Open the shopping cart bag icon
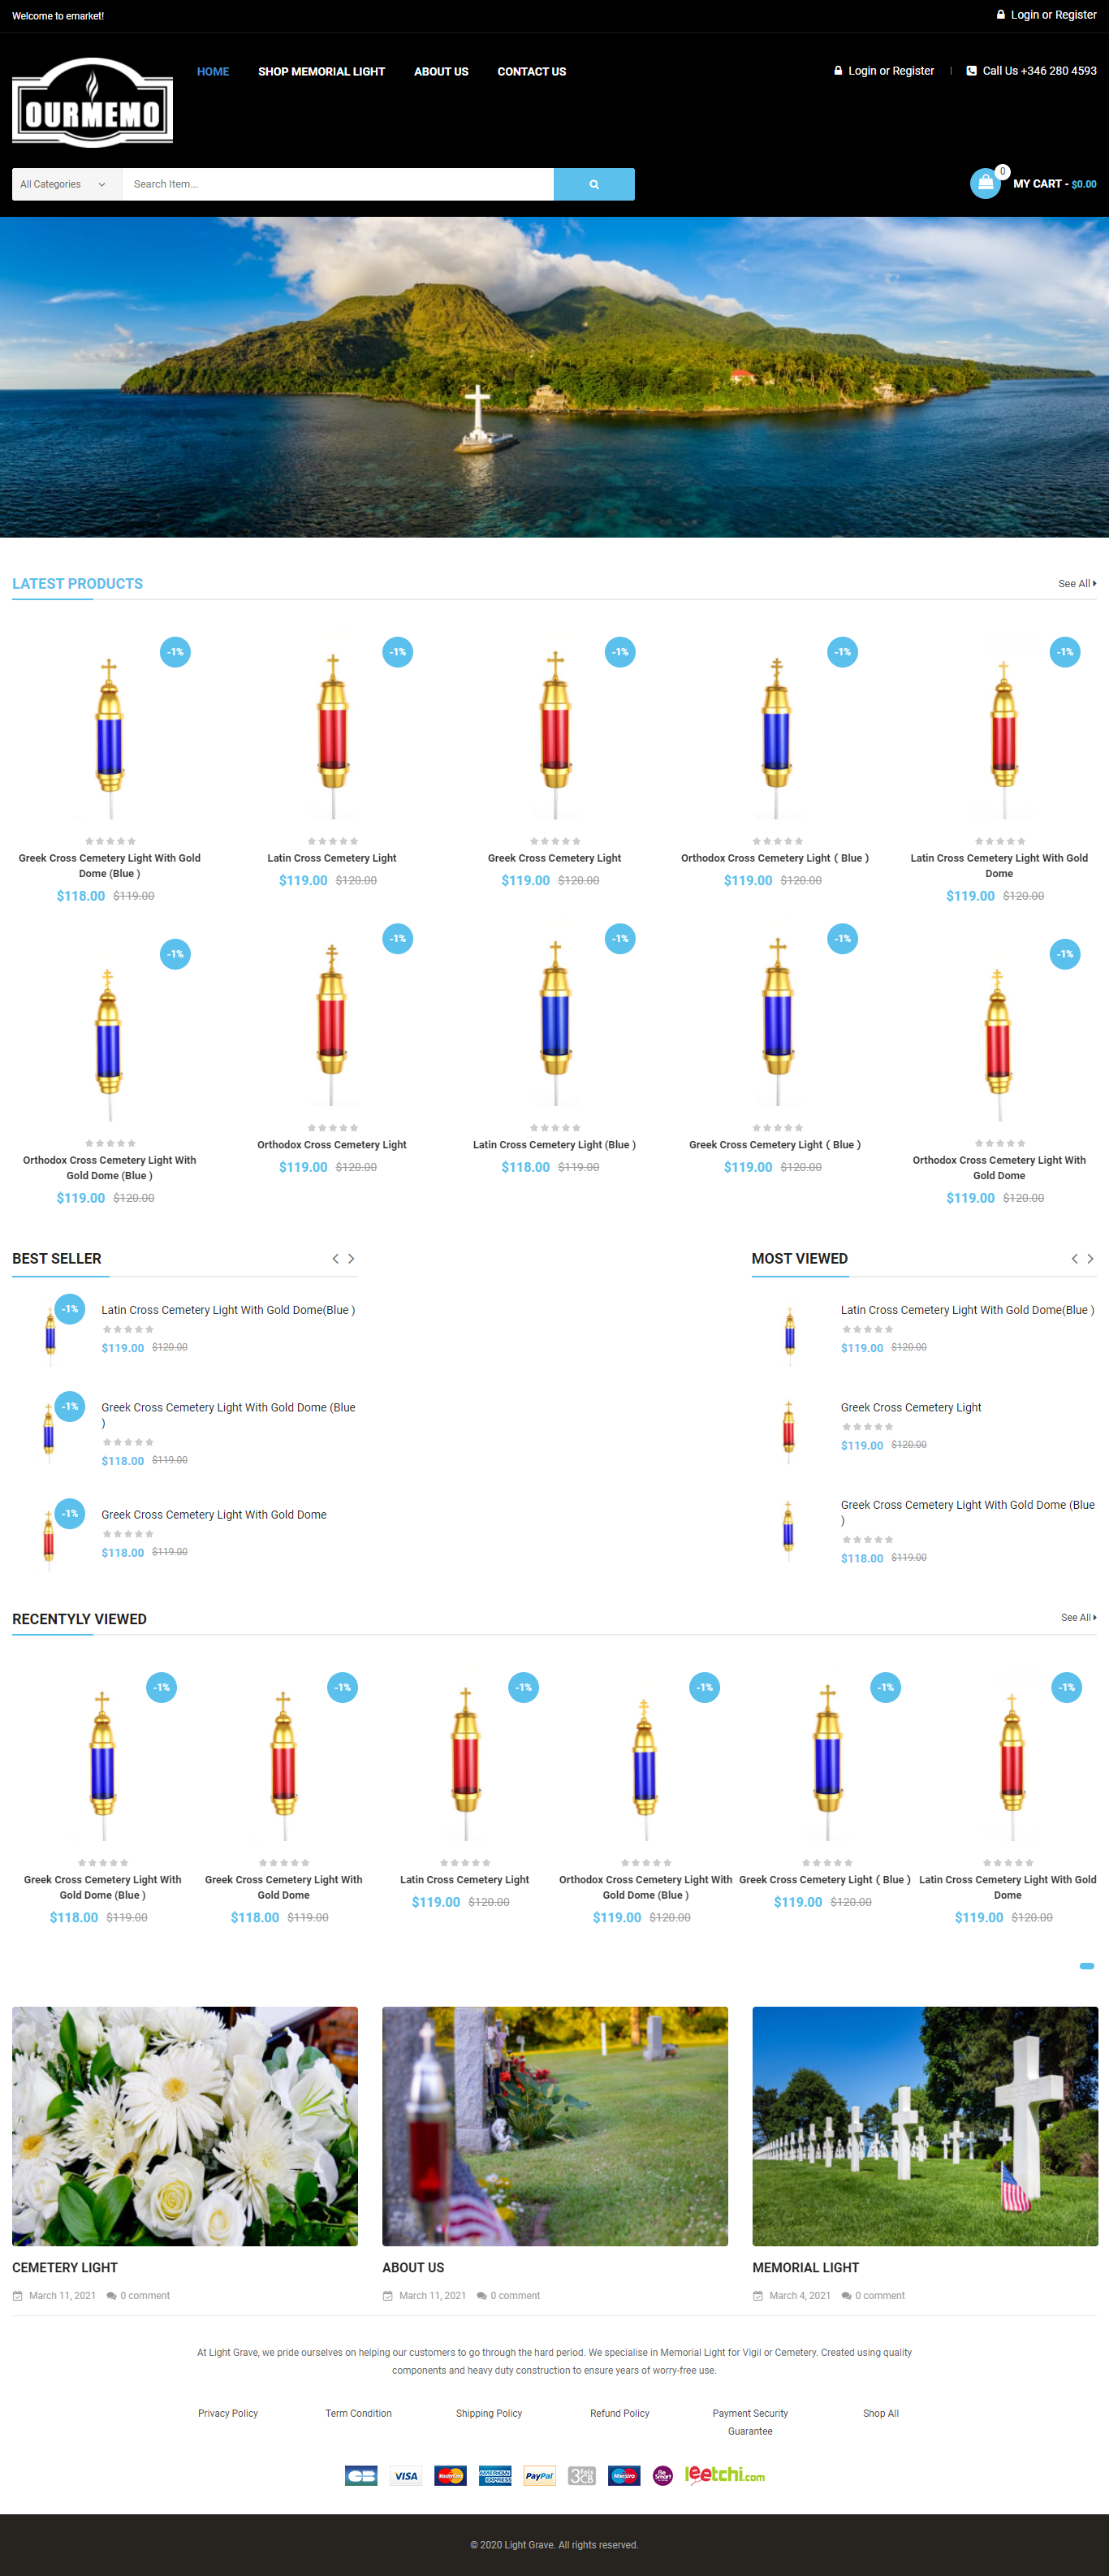Image resolution: width=1109 pixels, height=2576 pixels. [x=985, y=183]
